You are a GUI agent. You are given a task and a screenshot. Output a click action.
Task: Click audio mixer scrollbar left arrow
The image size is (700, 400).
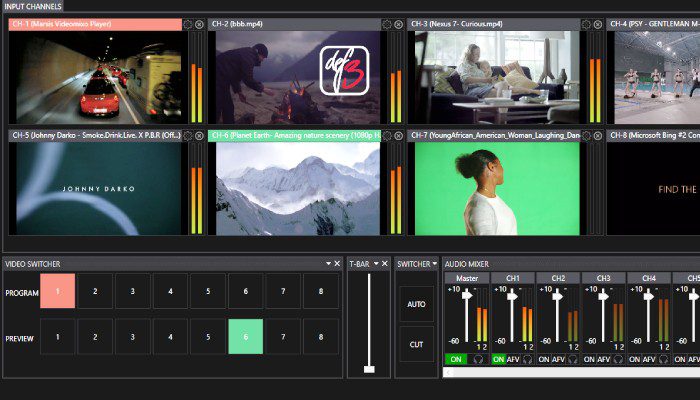click(449, 372)
